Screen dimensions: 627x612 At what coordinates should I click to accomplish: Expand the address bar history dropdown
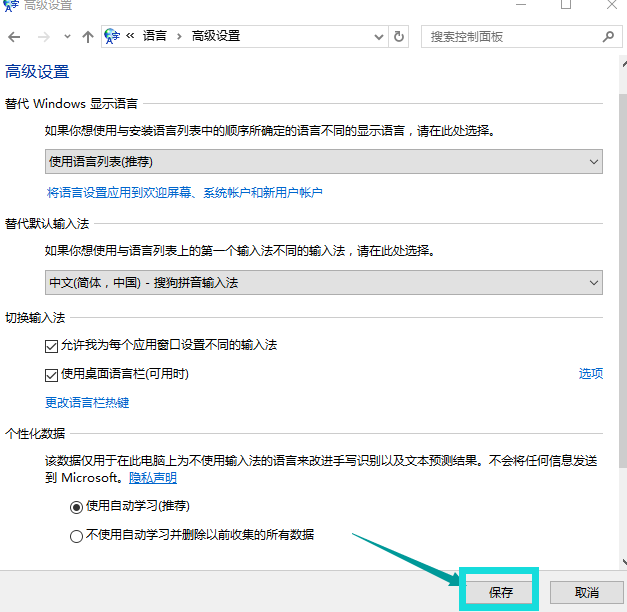(378, 37)
